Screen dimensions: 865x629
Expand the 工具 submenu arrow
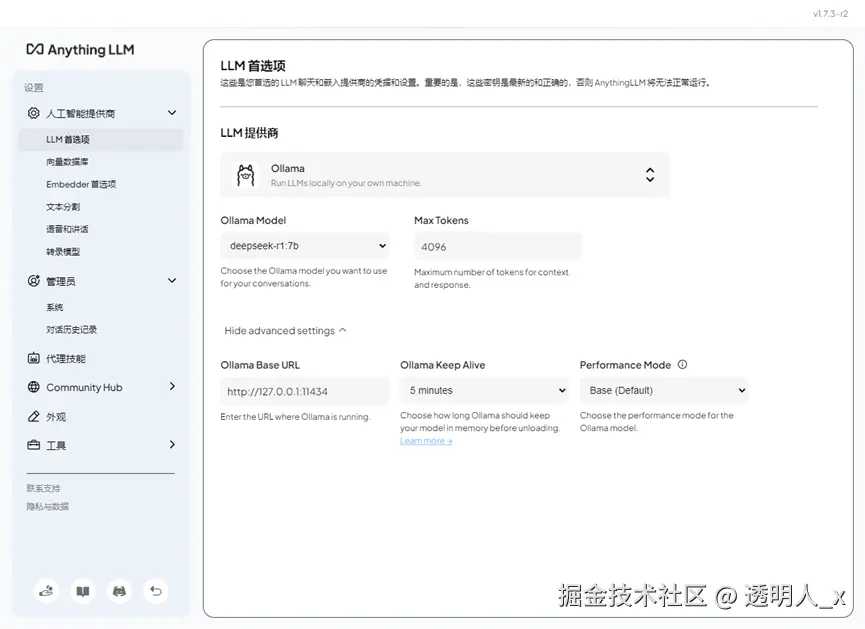click(172, 444)
